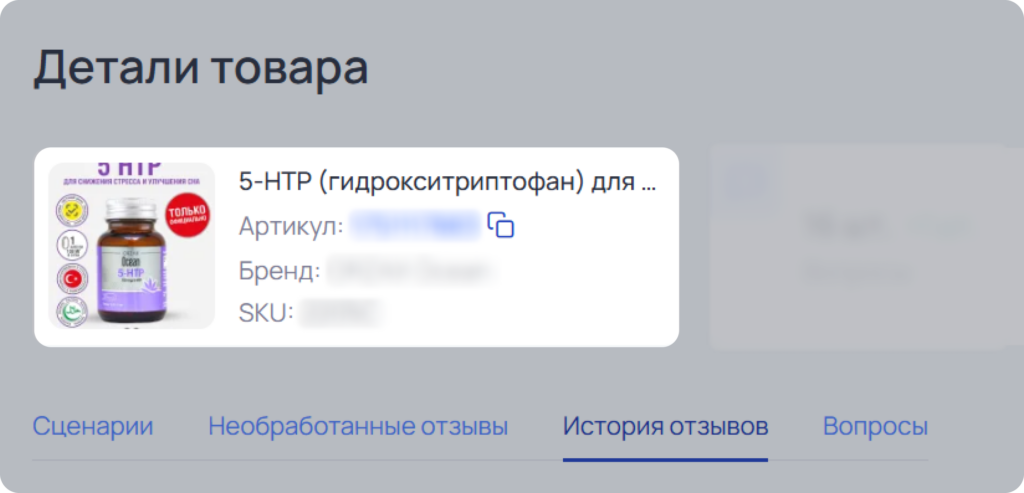Image resolution: width=1024 pixels, height=493 pixels.
Task: Copy the article number with the copy icon
Action: coord(501,225)
